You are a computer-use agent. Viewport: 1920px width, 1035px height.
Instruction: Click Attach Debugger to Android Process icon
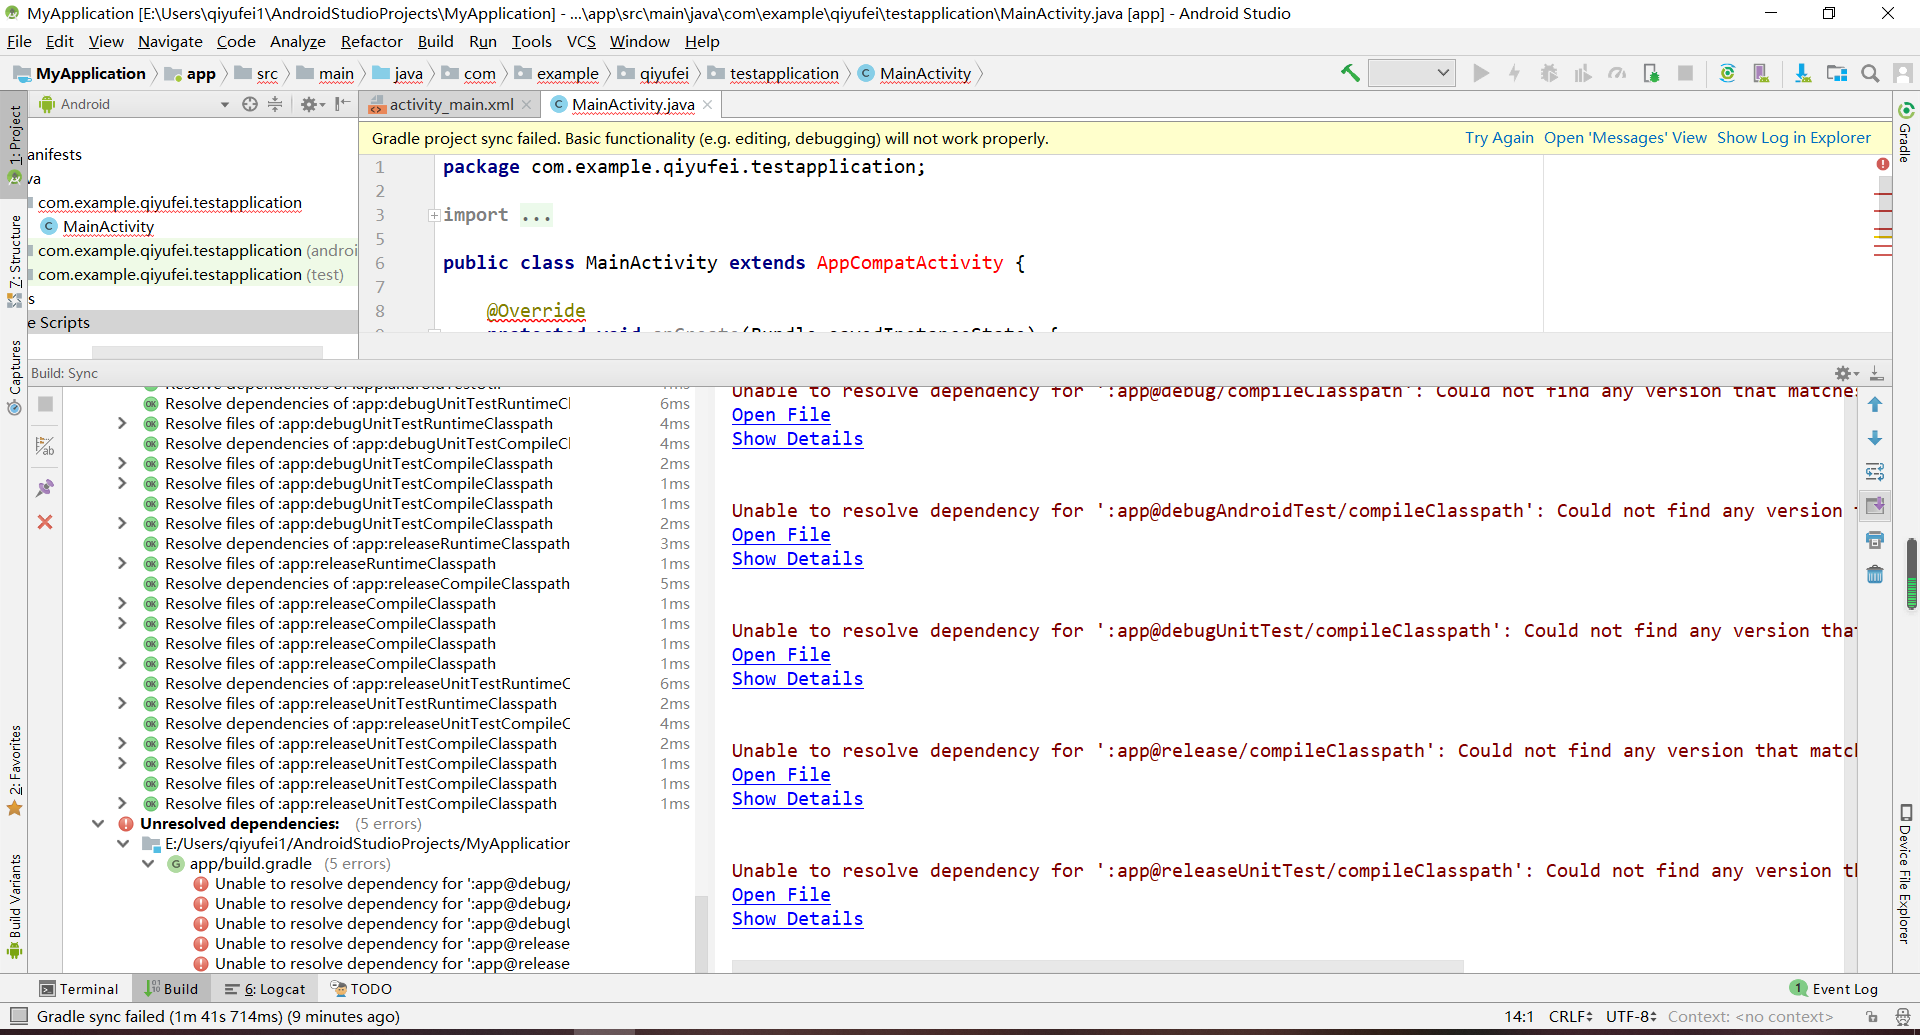(x=1651, y=73)
